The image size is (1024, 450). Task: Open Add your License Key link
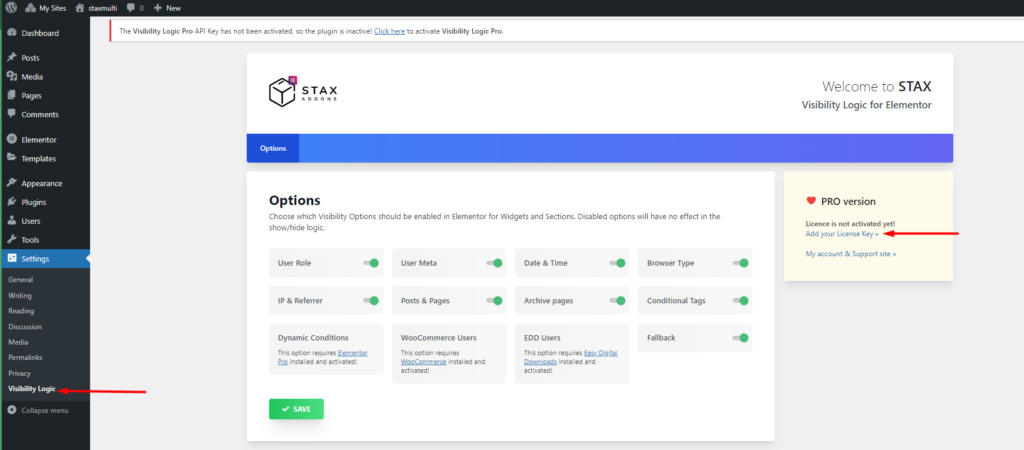(842, 233)
